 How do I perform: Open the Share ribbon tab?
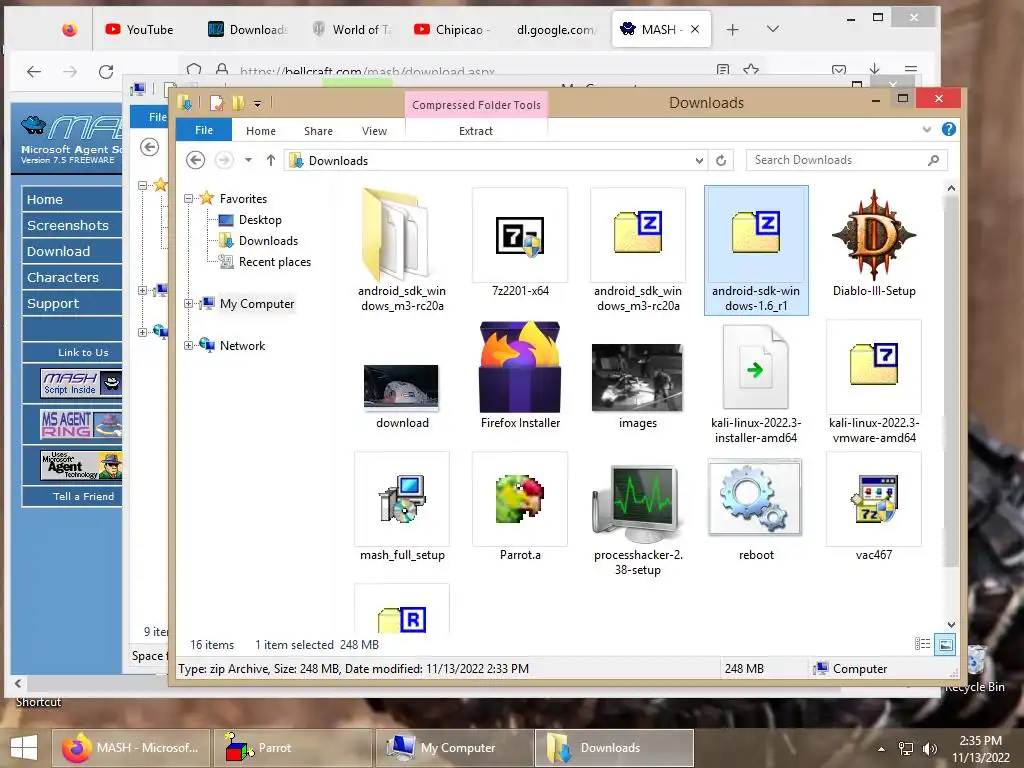[x=318, y=131]
